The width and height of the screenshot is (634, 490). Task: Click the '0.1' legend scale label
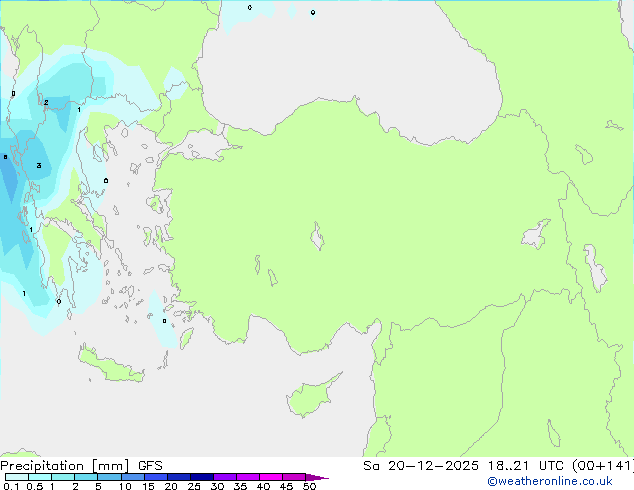11,486
